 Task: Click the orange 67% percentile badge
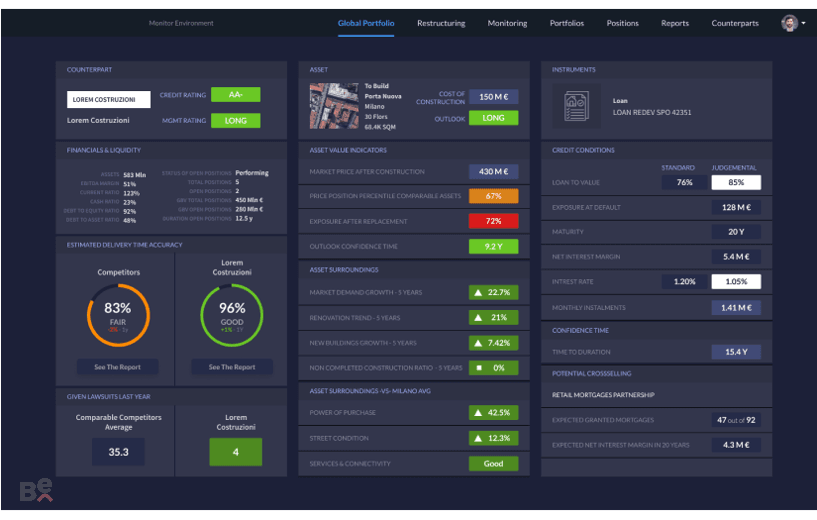493,196
